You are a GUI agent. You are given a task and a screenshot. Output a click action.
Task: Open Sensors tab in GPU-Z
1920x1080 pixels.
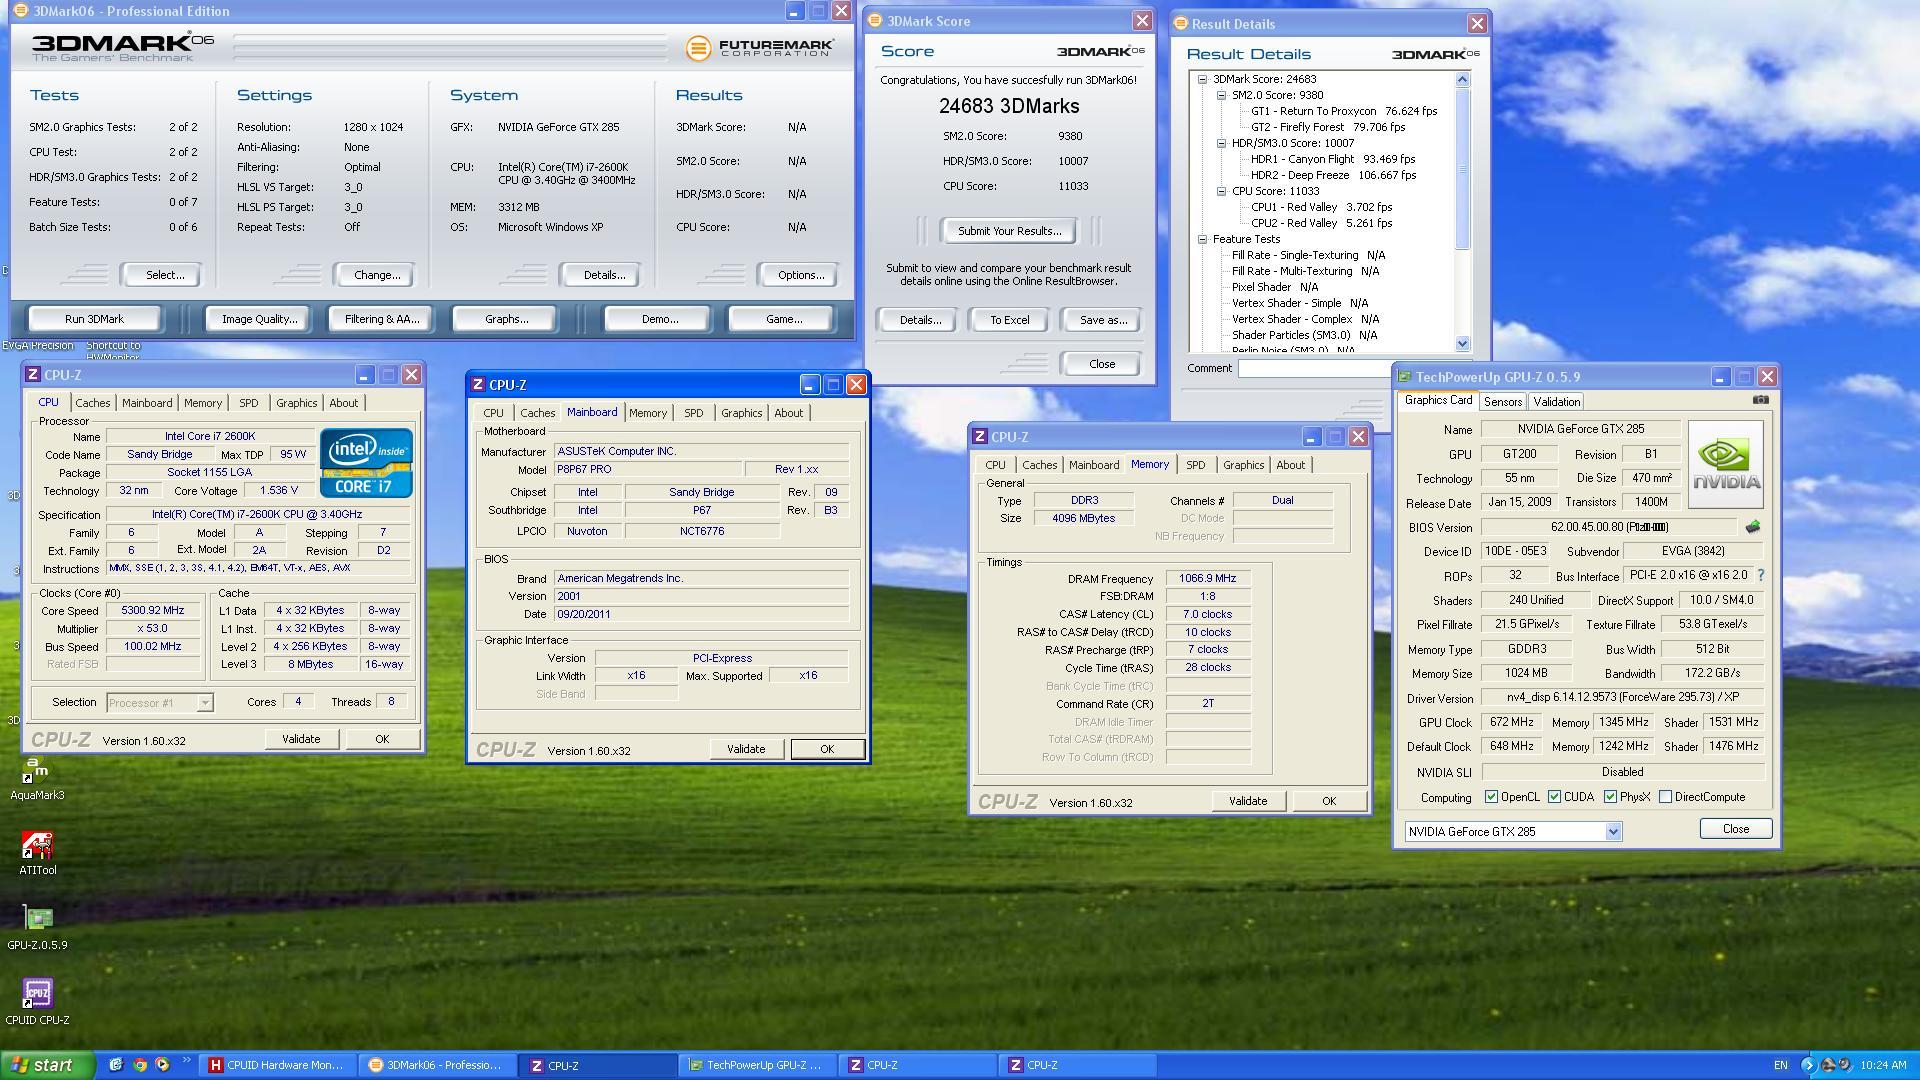(1503, 401)
